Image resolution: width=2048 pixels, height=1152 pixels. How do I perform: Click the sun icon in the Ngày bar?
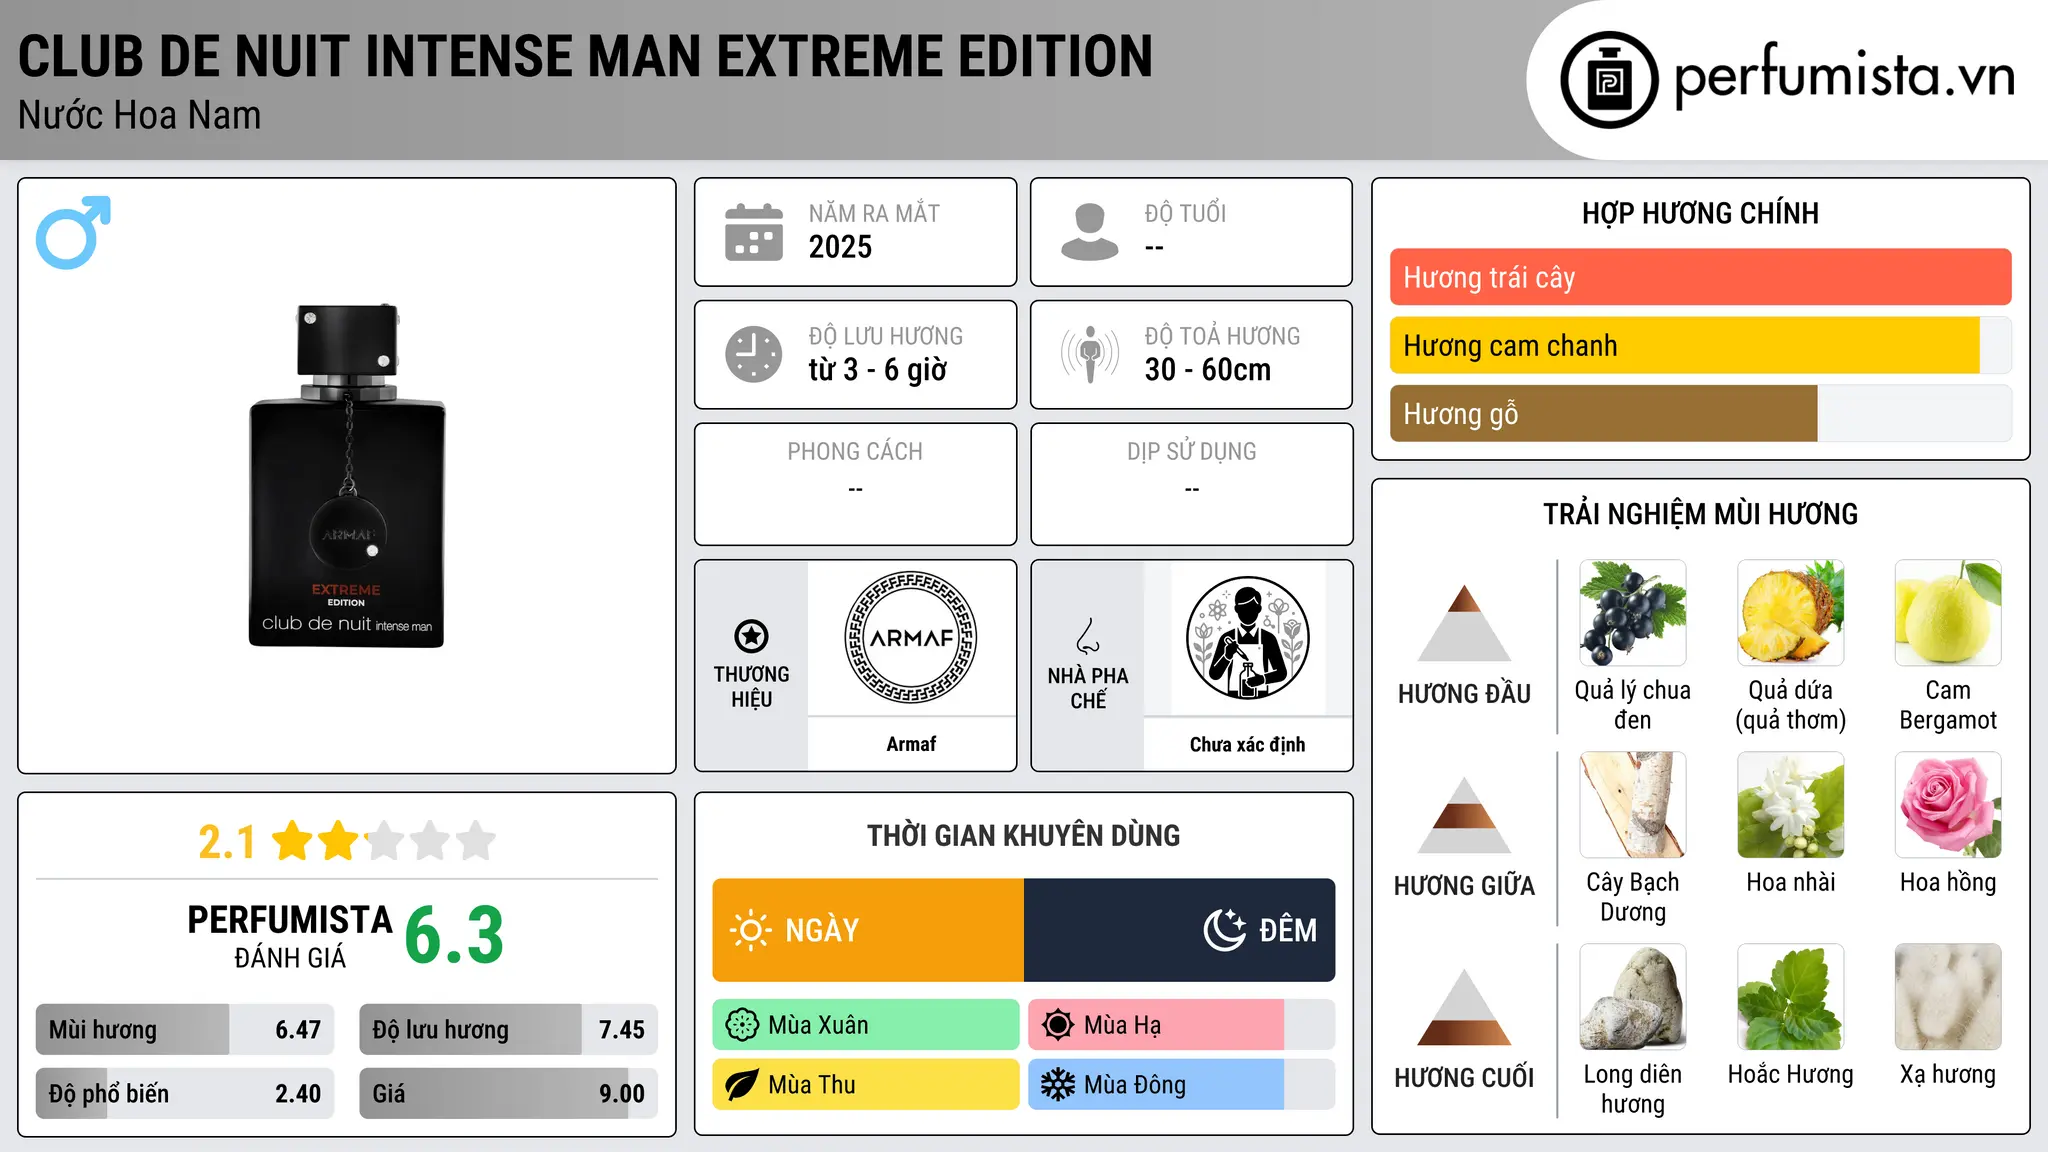point(750,930)
